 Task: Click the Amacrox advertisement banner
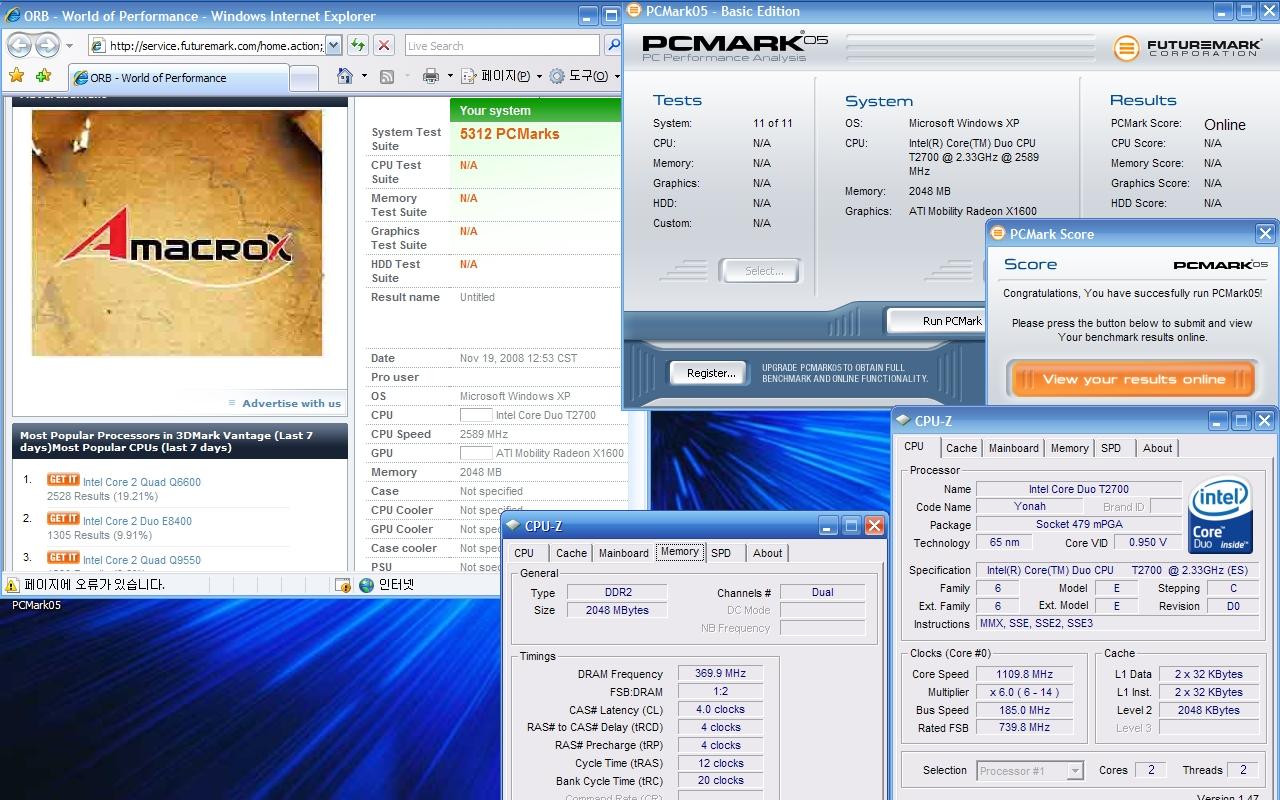point(177,233)
